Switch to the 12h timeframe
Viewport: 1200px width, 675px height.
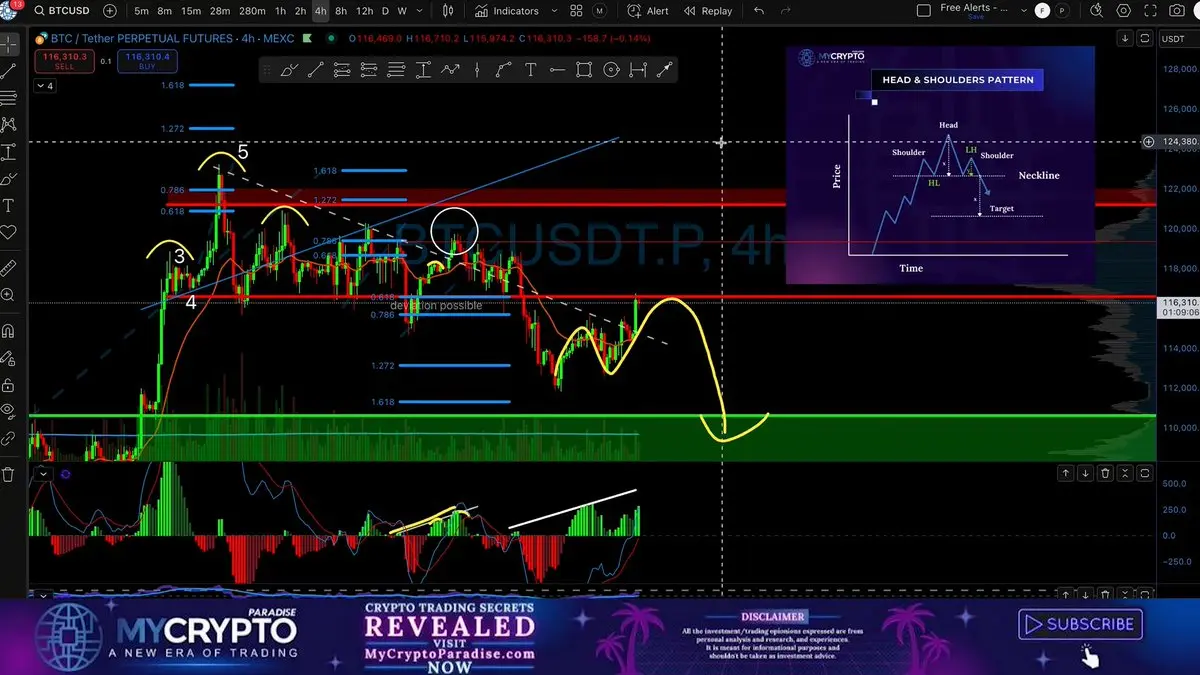[365, 11]
